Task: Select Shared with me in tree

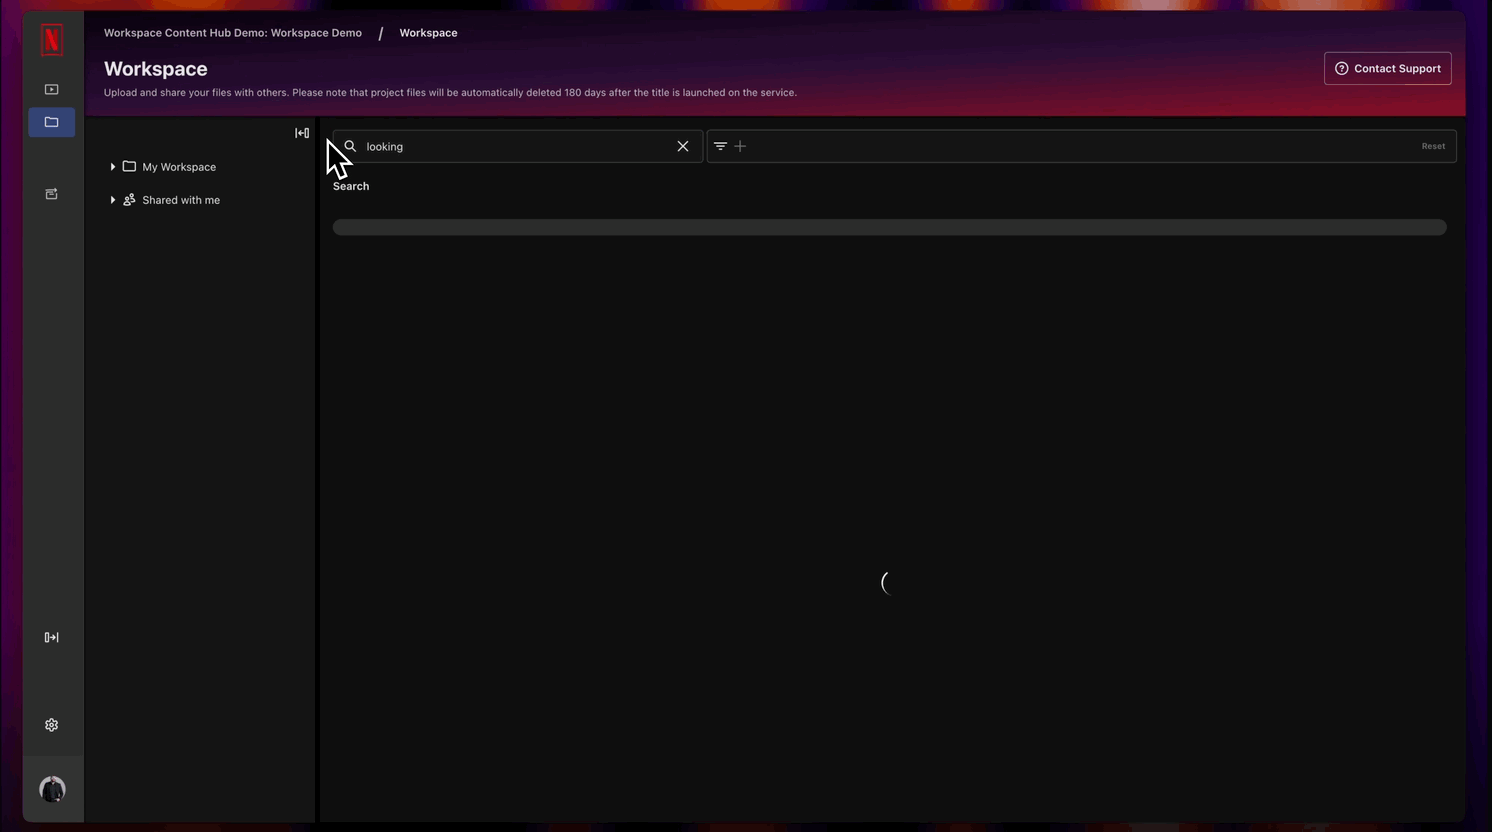Action: pyautogui.click(x=180, y=200)
